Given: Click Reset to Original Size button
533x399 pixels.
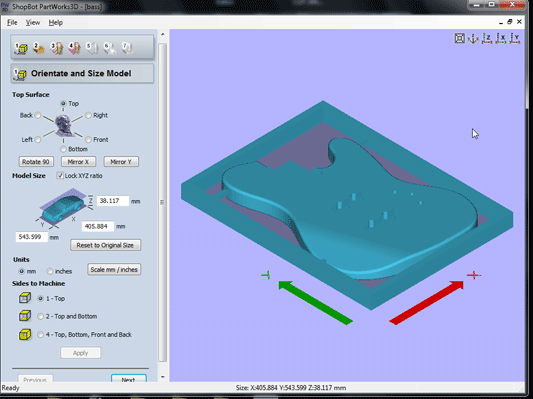Looking at the screenshot, I should pyautogui.click(x=105, y=245).
